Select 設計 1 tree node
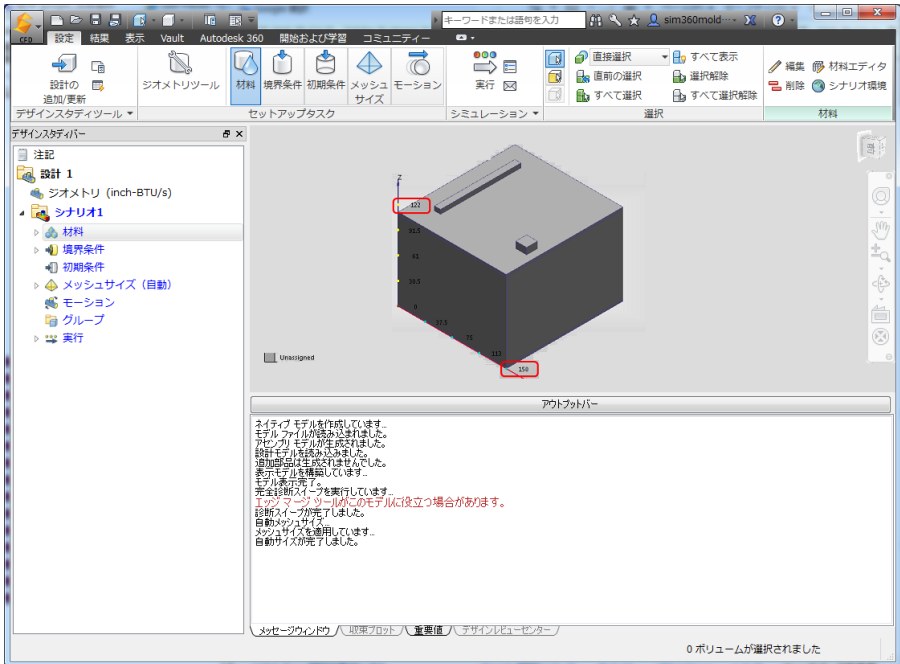Image resolution: width=900 pixels, height=664 pixels. [56, 174]
